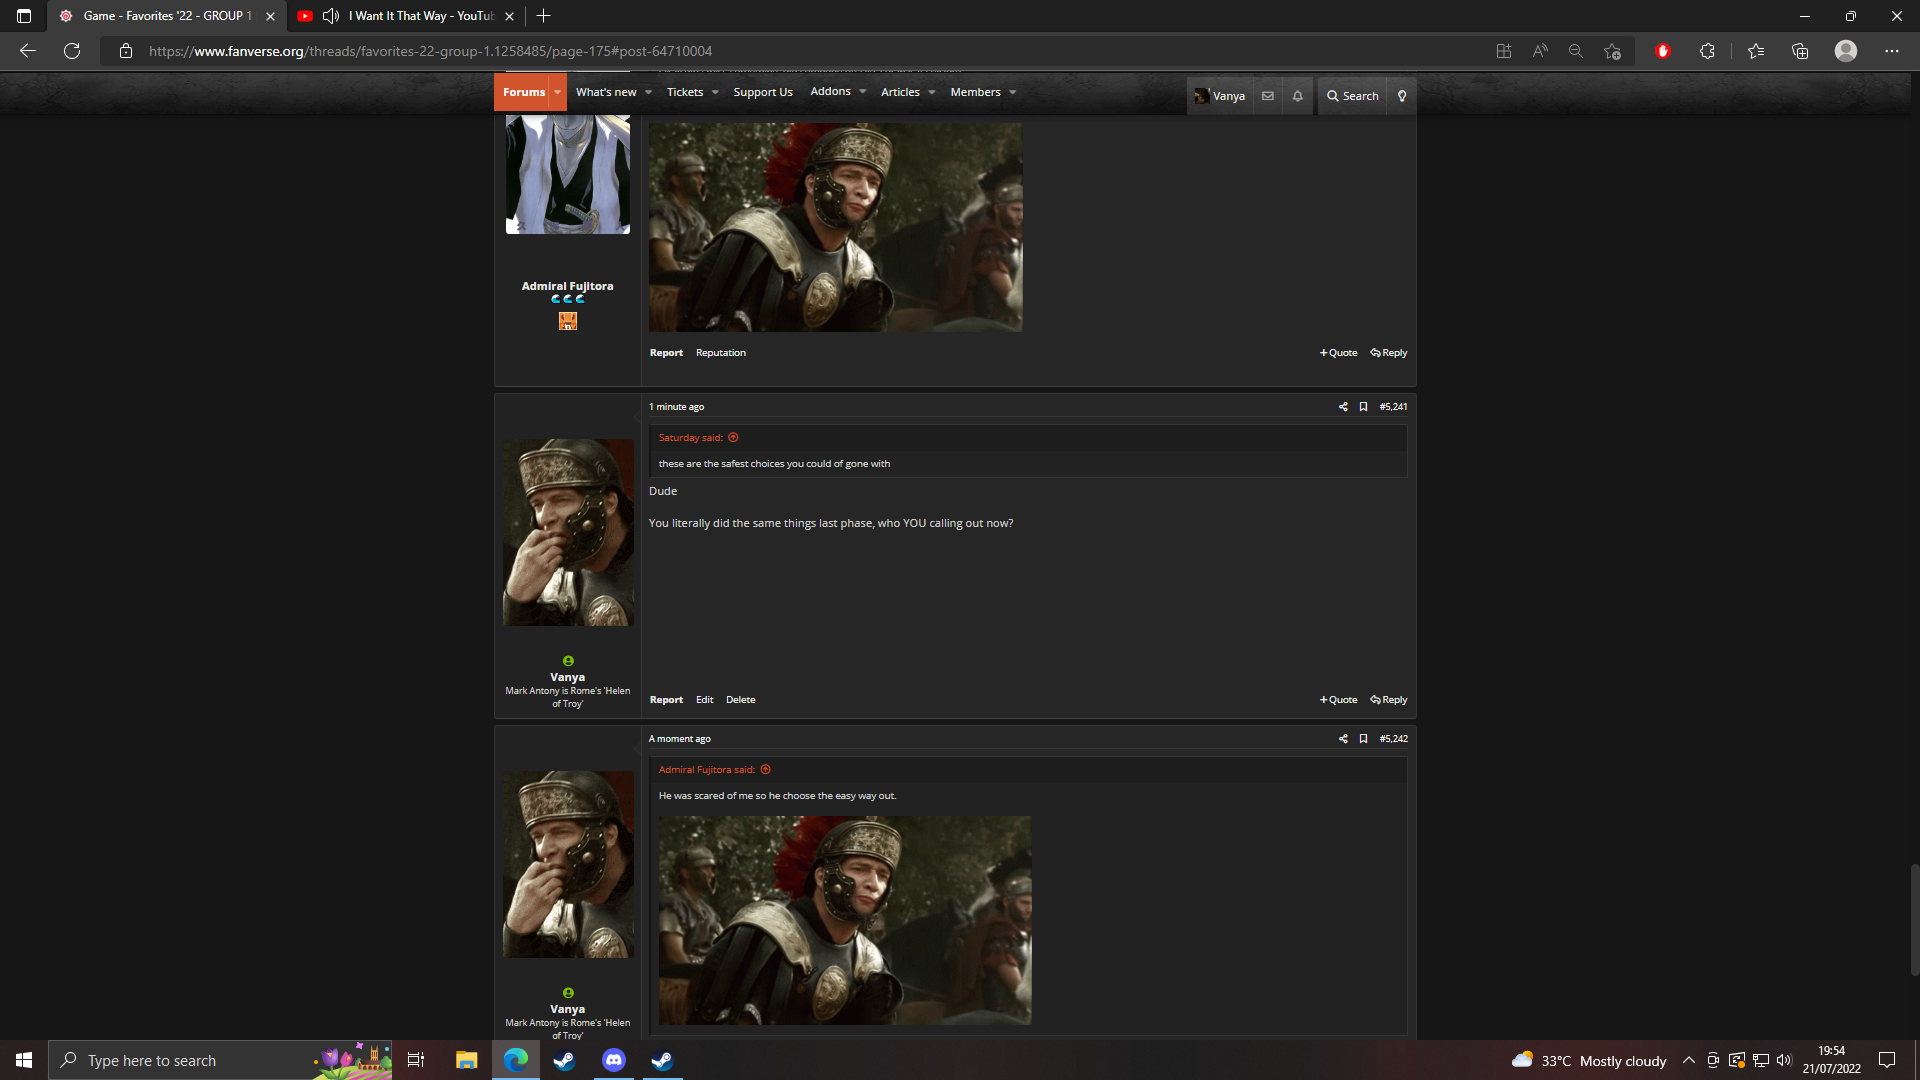Open the red ad blocker extension icon

(x=1663, y=51)
